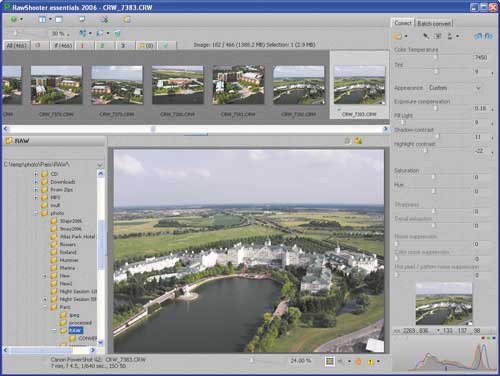Select thumbnail CRW_7383.CRW in filmstrip
Image resolution: width=500 pixels, height=376 pixels.
click(x=359, y=85)
